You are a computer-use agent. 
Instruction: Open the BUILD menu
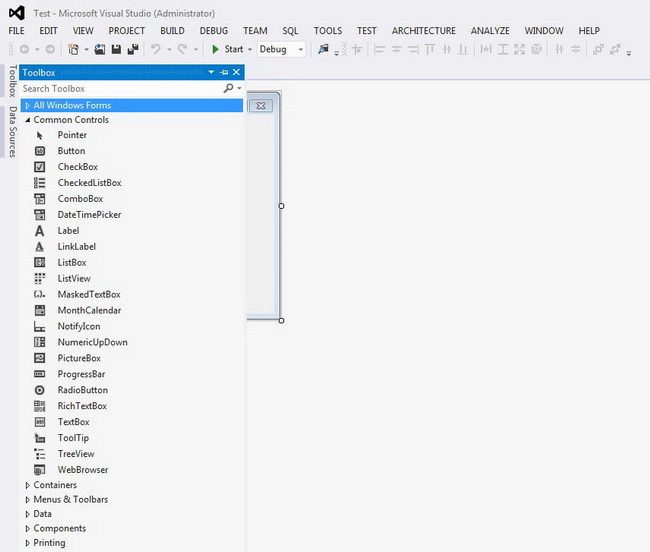172,31
